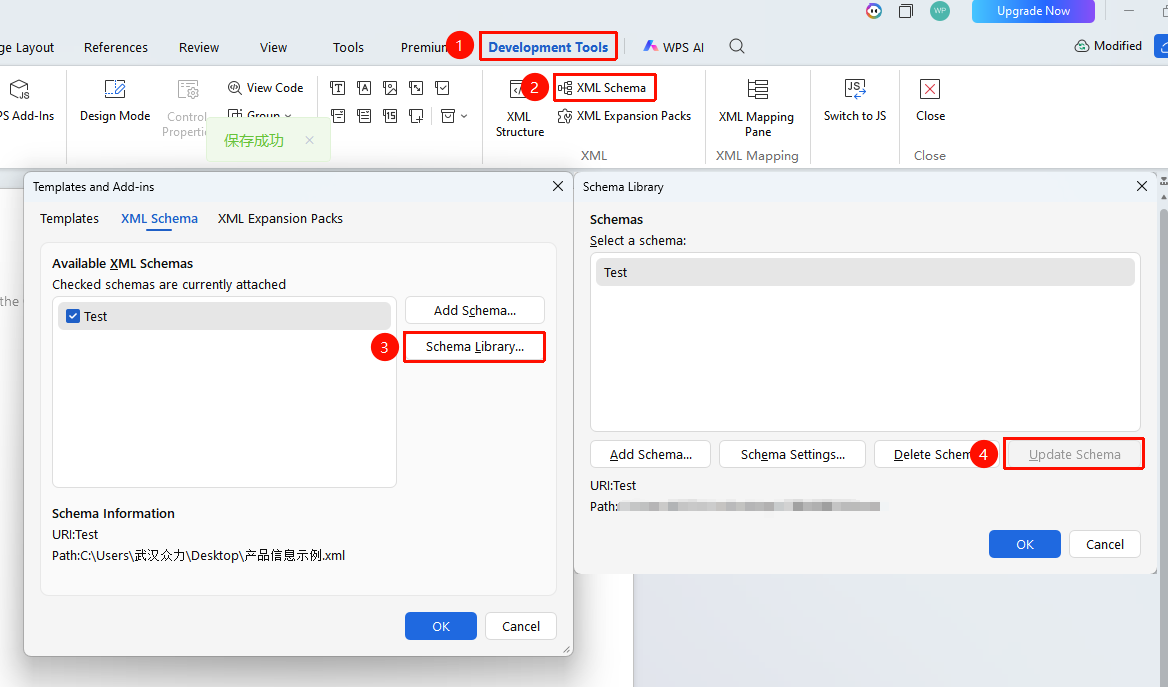Insert a picture content control
This screenshot has width=1168, height=687.
pos(390,88)
